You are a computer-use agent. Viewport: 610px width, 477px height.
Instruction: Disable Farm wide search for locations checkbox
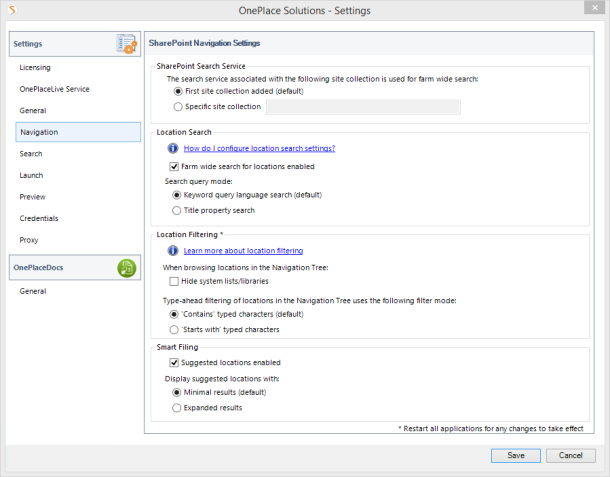pyautogui.click(x=174, y=167)
